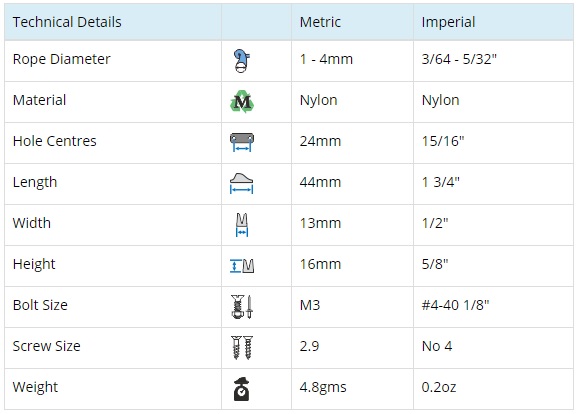The width and height of the screenshot is (579, 414).
Task: Click the green recycling Material icon
Action: click(242, 102)
